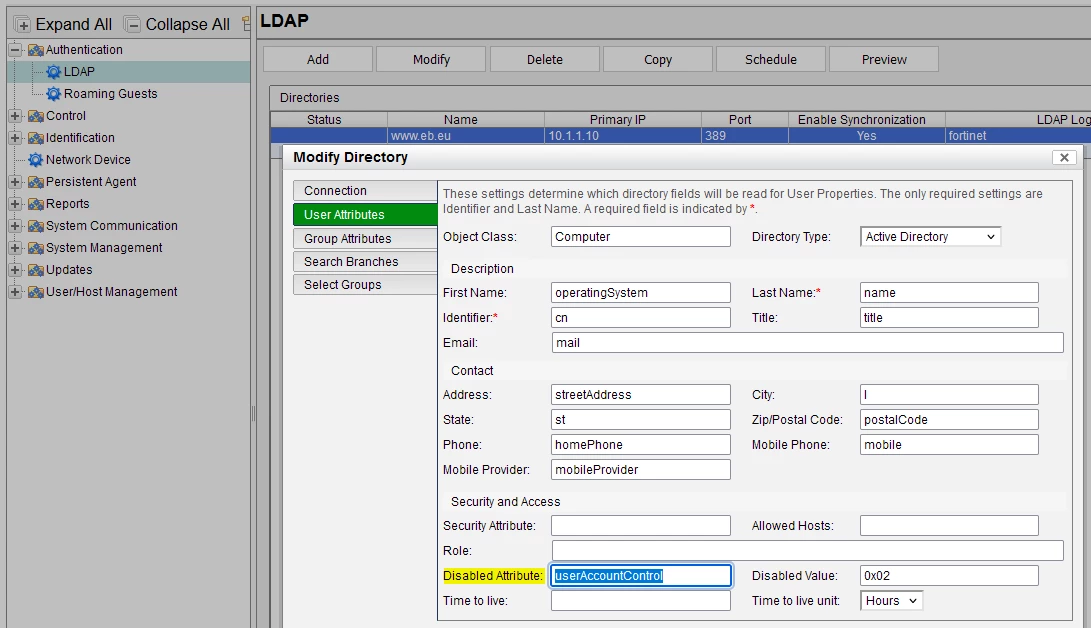The width and height of the screenshot is (1091, 628).
Task: Click the First Name input field
Action: pos(641,293)
